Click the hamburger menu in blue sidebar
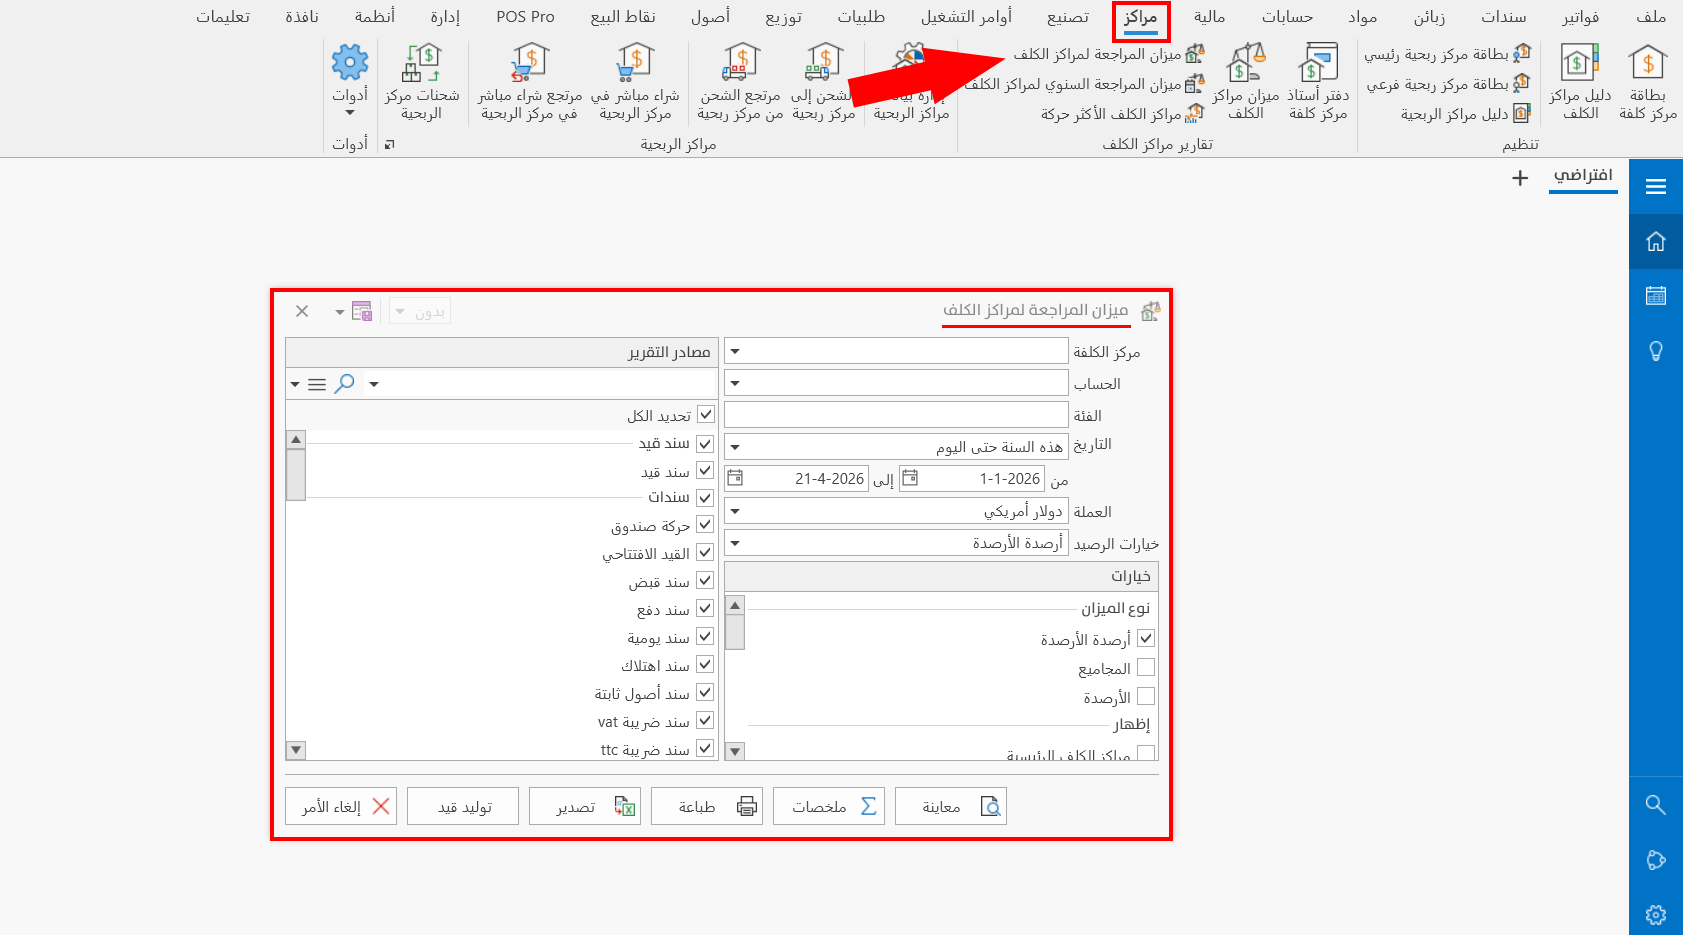Screen dimensions: 1683x935 click(x=1656, y=186)
